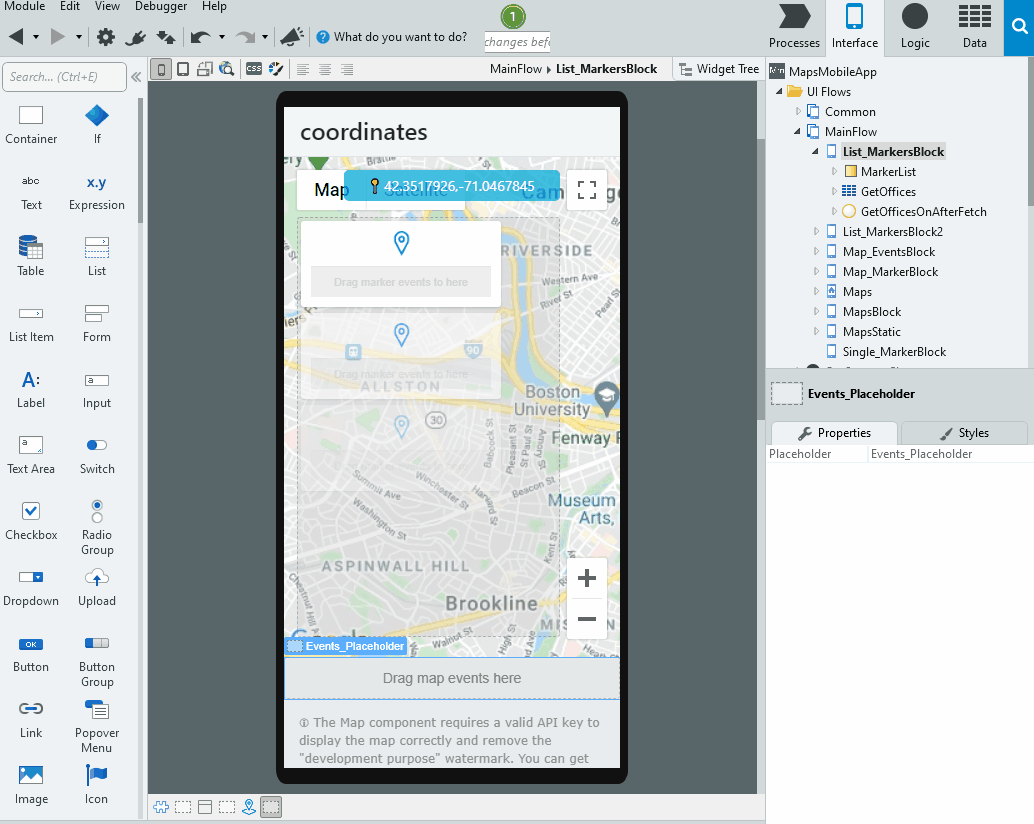Image resolution: width=1034 pixels, height=824 pixels.
Task: Select the Switch widget in the toolbox
Action: point(97,456)
